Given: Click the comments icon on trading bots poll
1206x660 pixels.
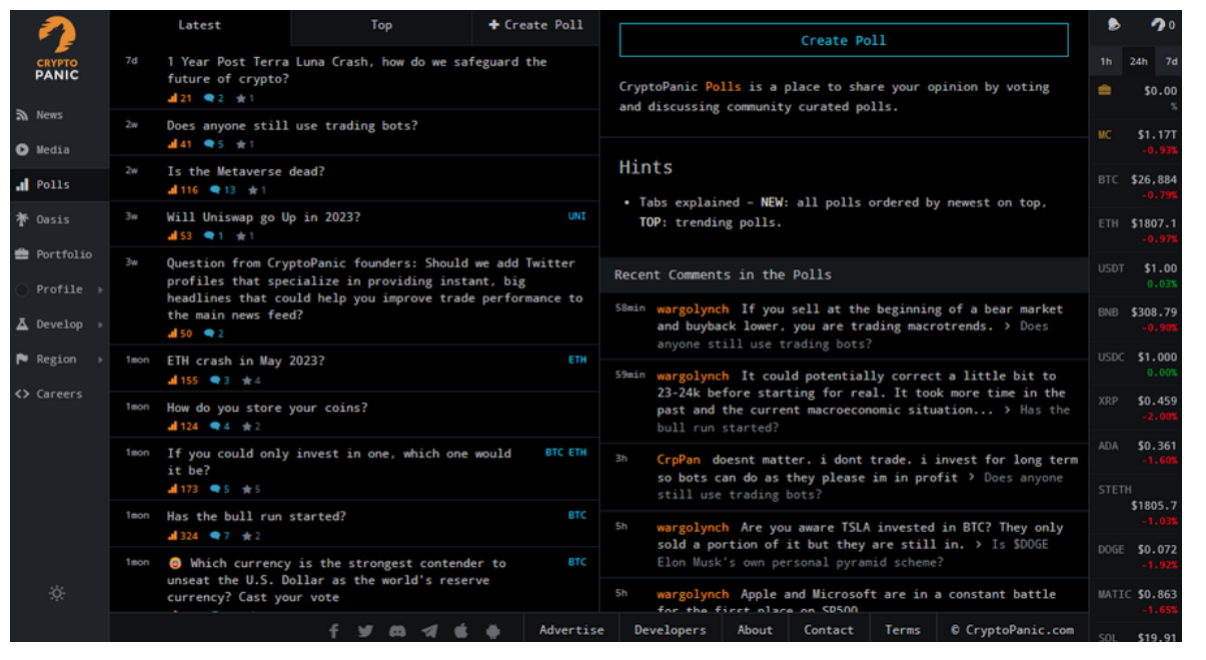Looking at the screenshot, I should [x=209, y=144].
